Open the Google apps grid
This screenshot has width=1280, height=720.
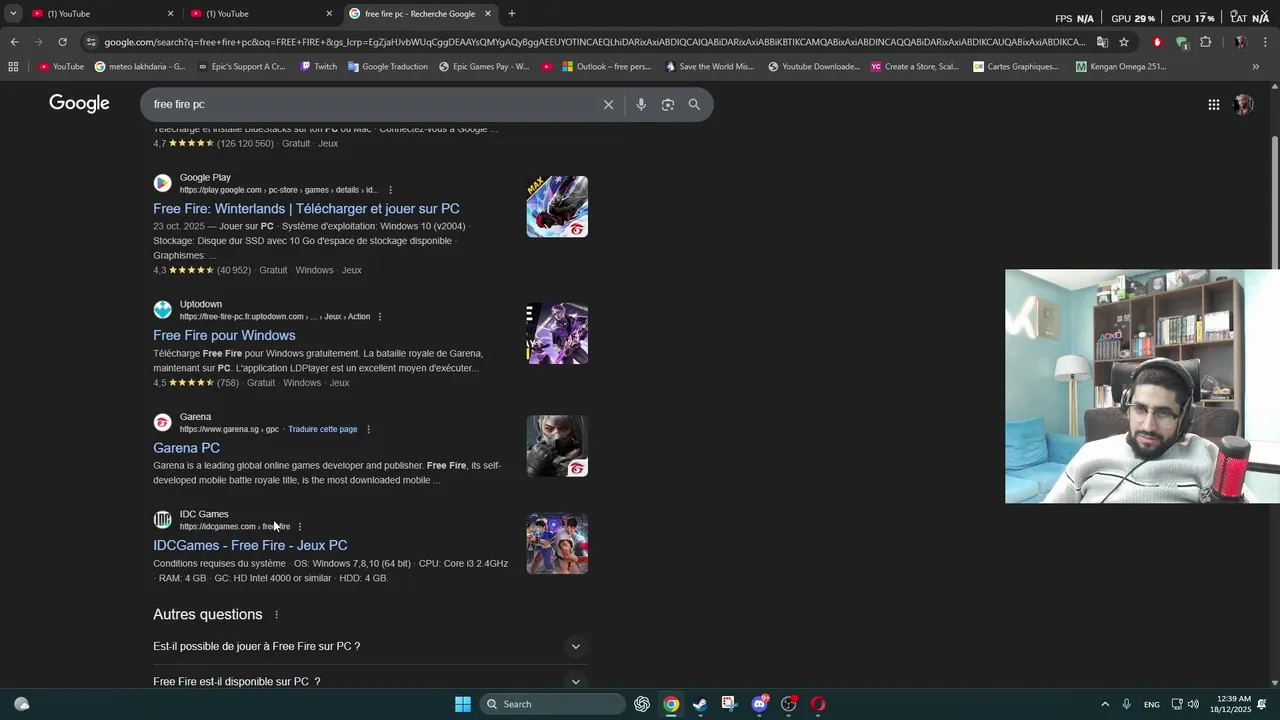coord(1213,104)
